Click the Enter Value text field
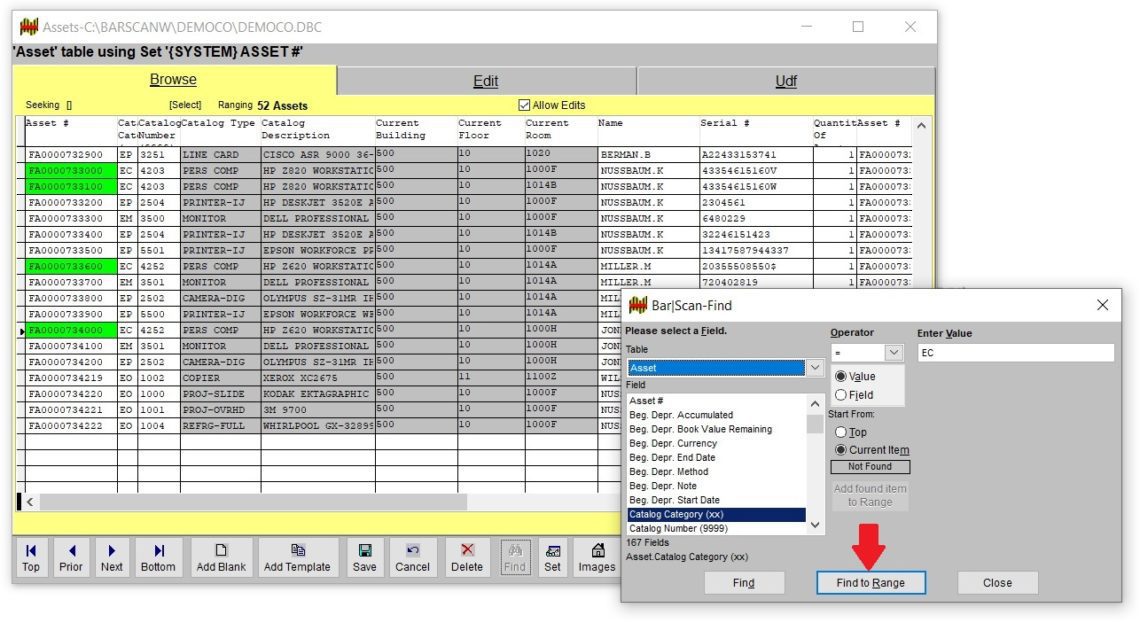 coord(1014,353)
